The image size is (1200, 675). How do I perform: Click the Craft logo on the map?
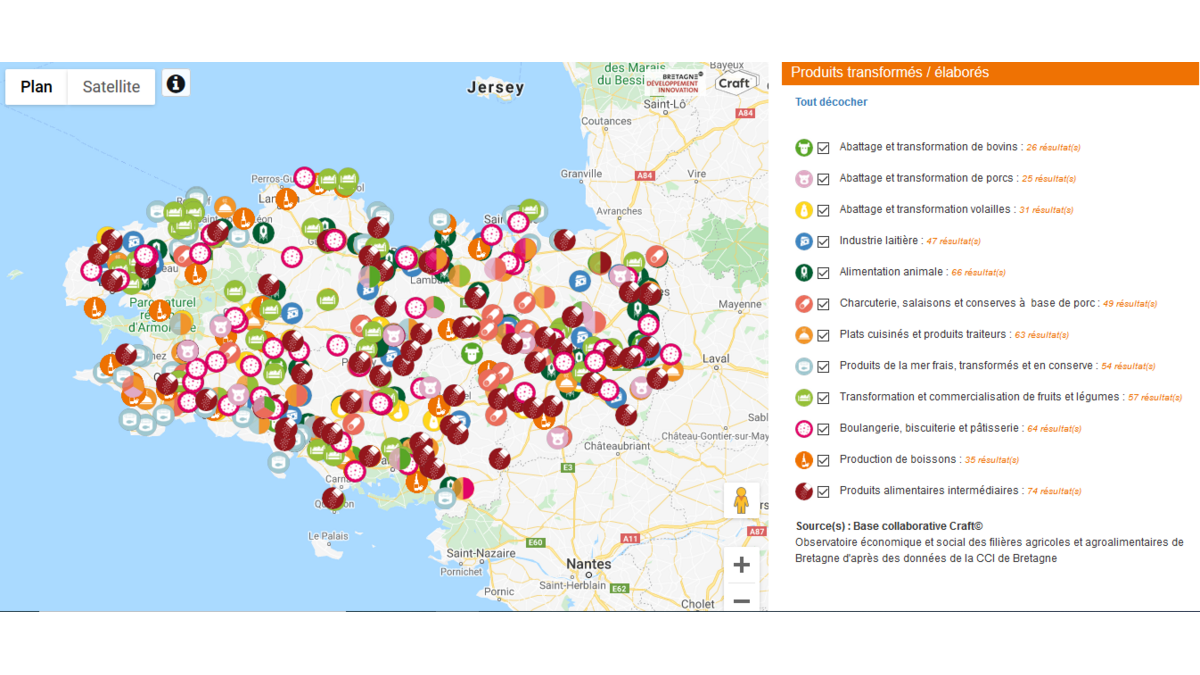[735, 83]
